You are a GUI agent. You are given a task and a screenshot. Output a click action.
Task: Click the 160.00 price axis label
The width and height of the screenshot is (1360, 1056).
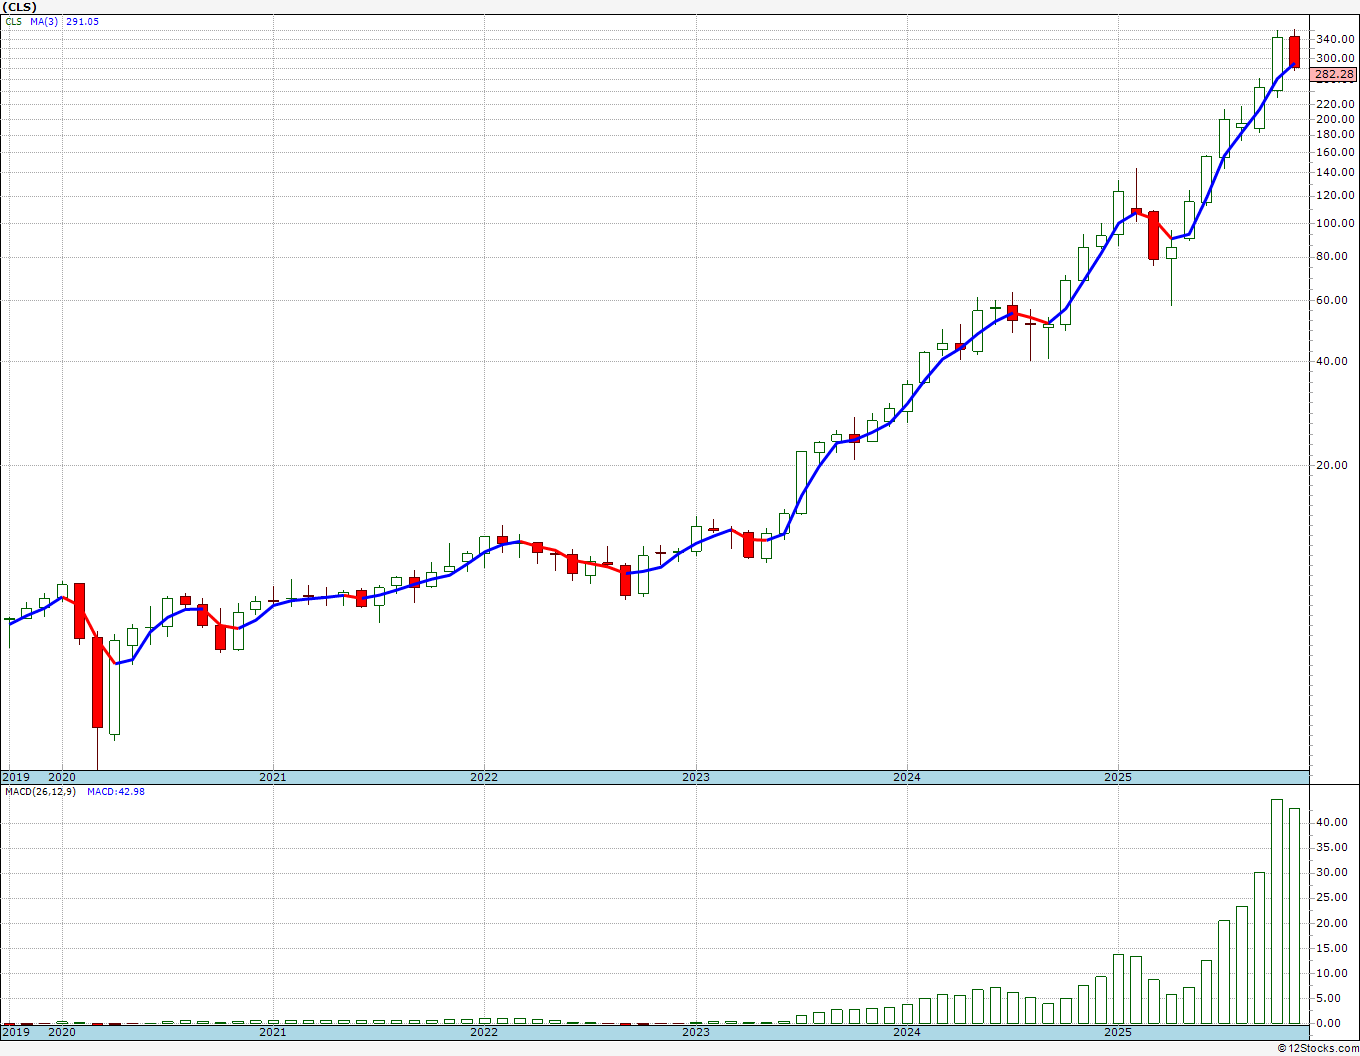tap(1335, 153)
